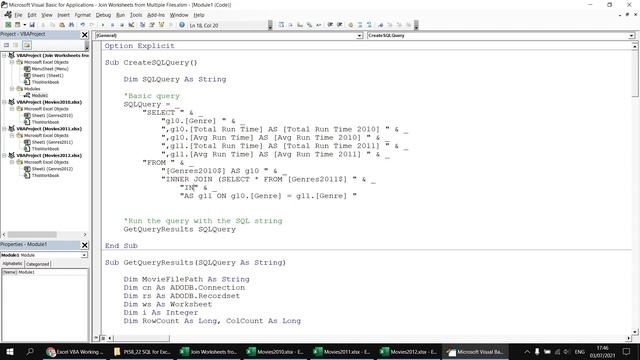Screen dimensions: 640x360
Task: Click the code window horizontal scrollbar
Action: click(x=369, y=338)
